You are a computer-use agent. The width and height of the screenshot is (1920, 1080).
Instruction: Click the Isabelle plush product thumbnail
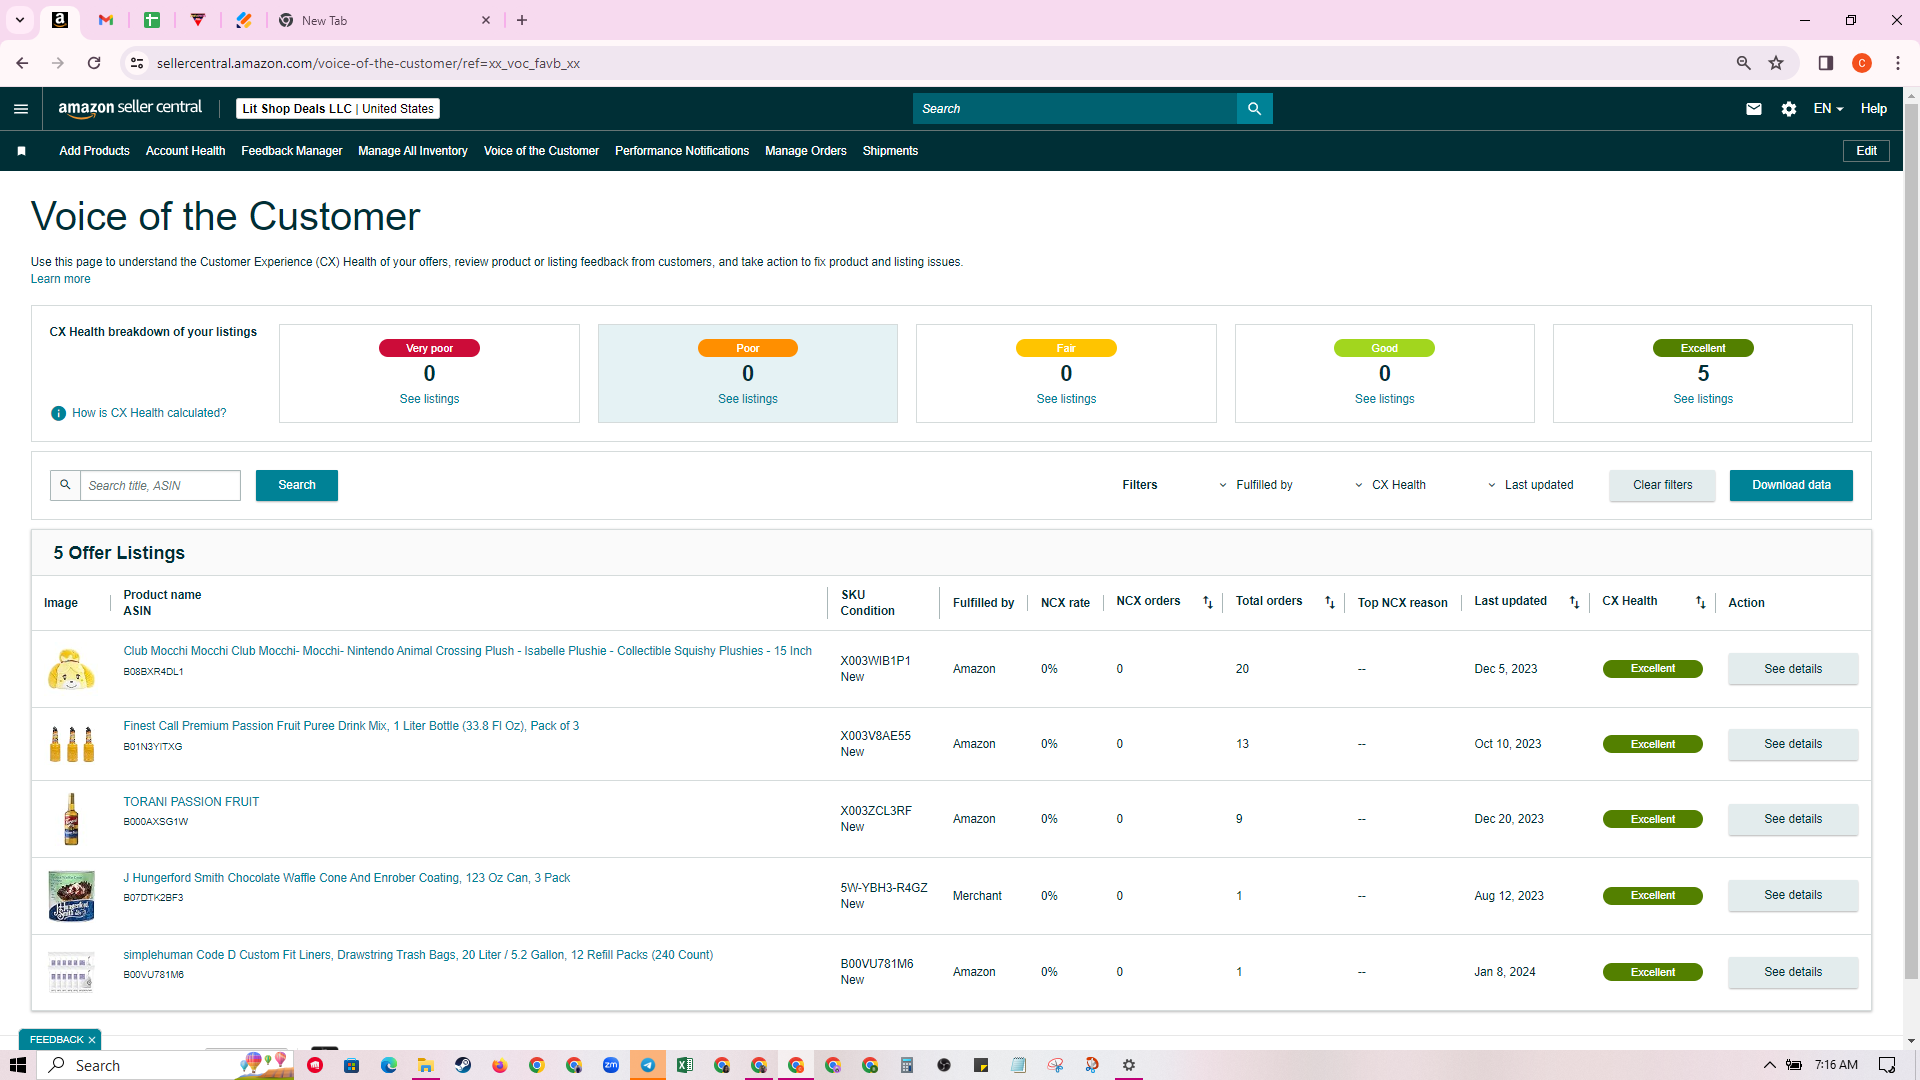point(72,669)
